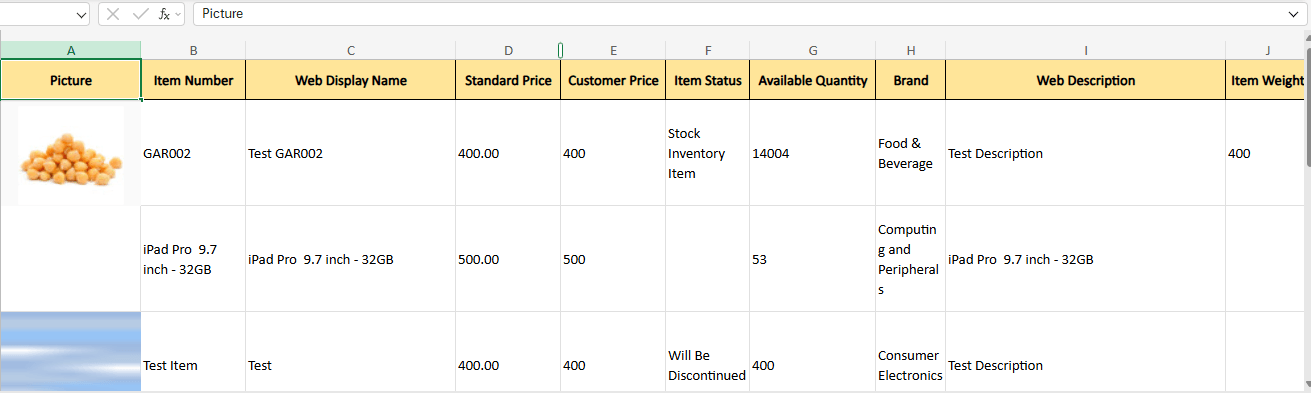The width and height of the screenshot is (1311, 393).
Task: Select the Web Description header cell
Action: click(1085, 80)
